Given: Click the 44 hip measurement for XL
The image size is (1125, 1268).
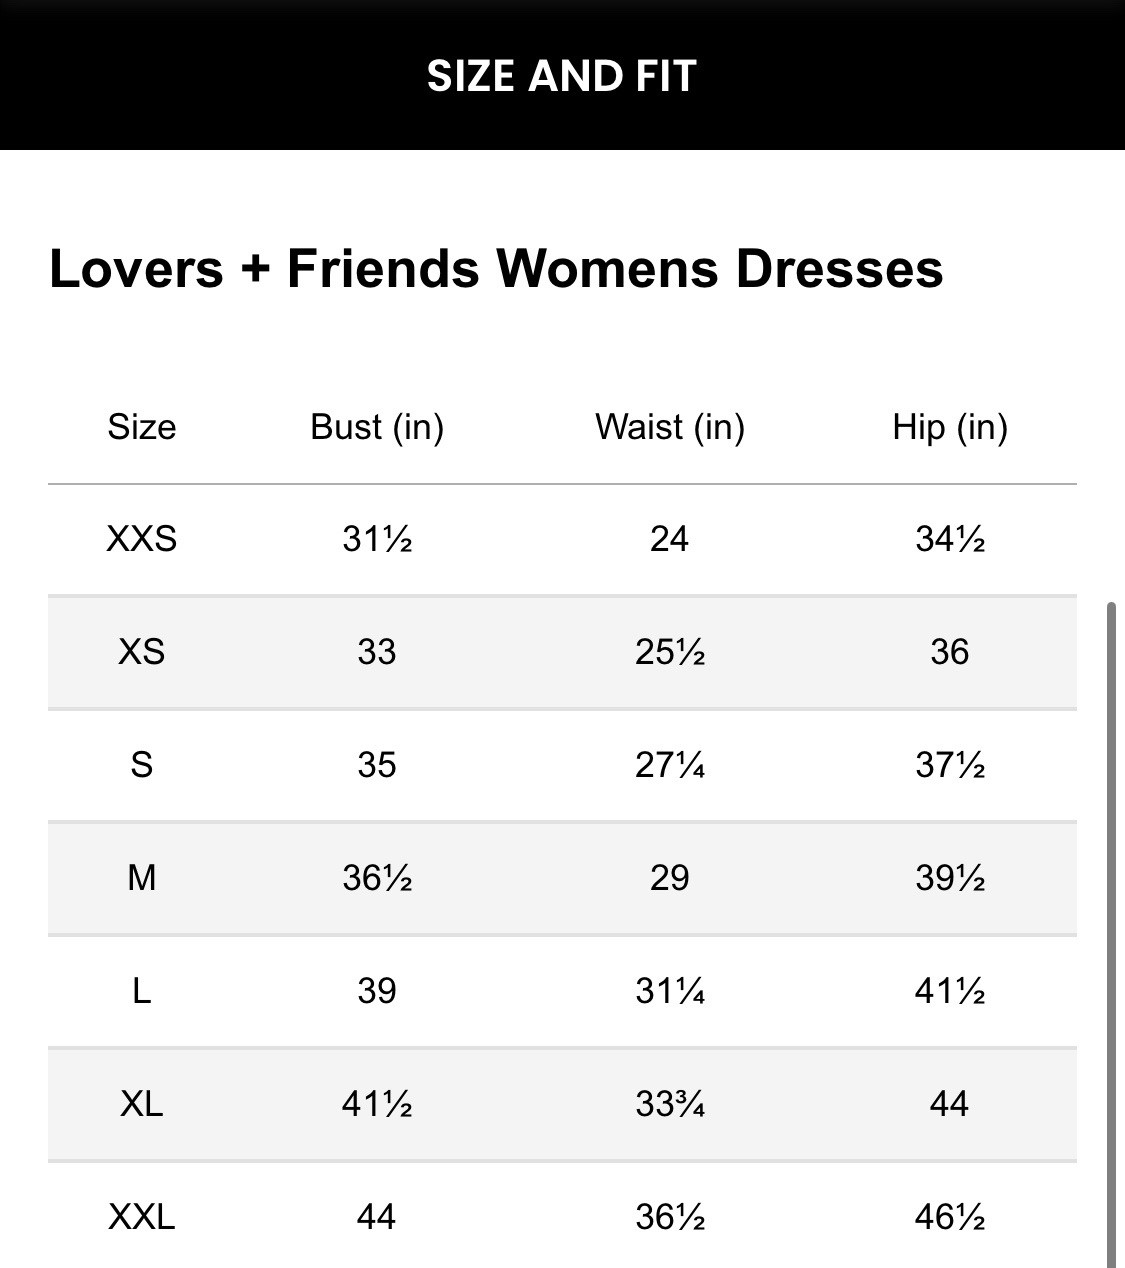Looking at the screenshot, I should point(949,1104).
